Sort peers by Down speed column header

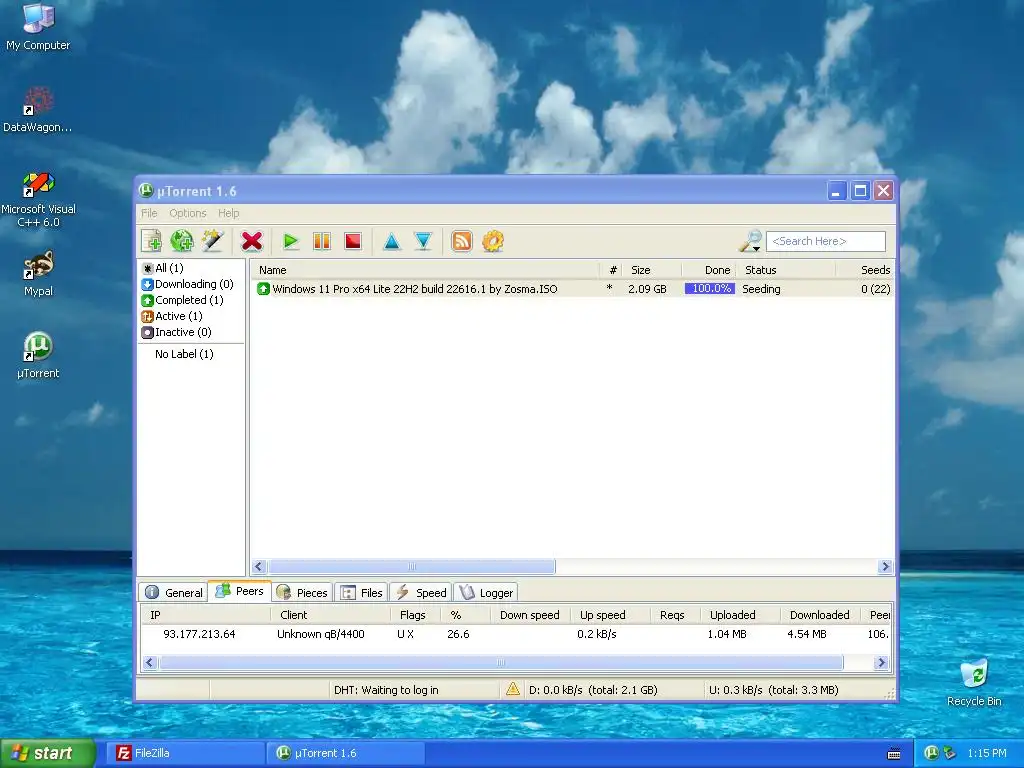pos(530,615)
